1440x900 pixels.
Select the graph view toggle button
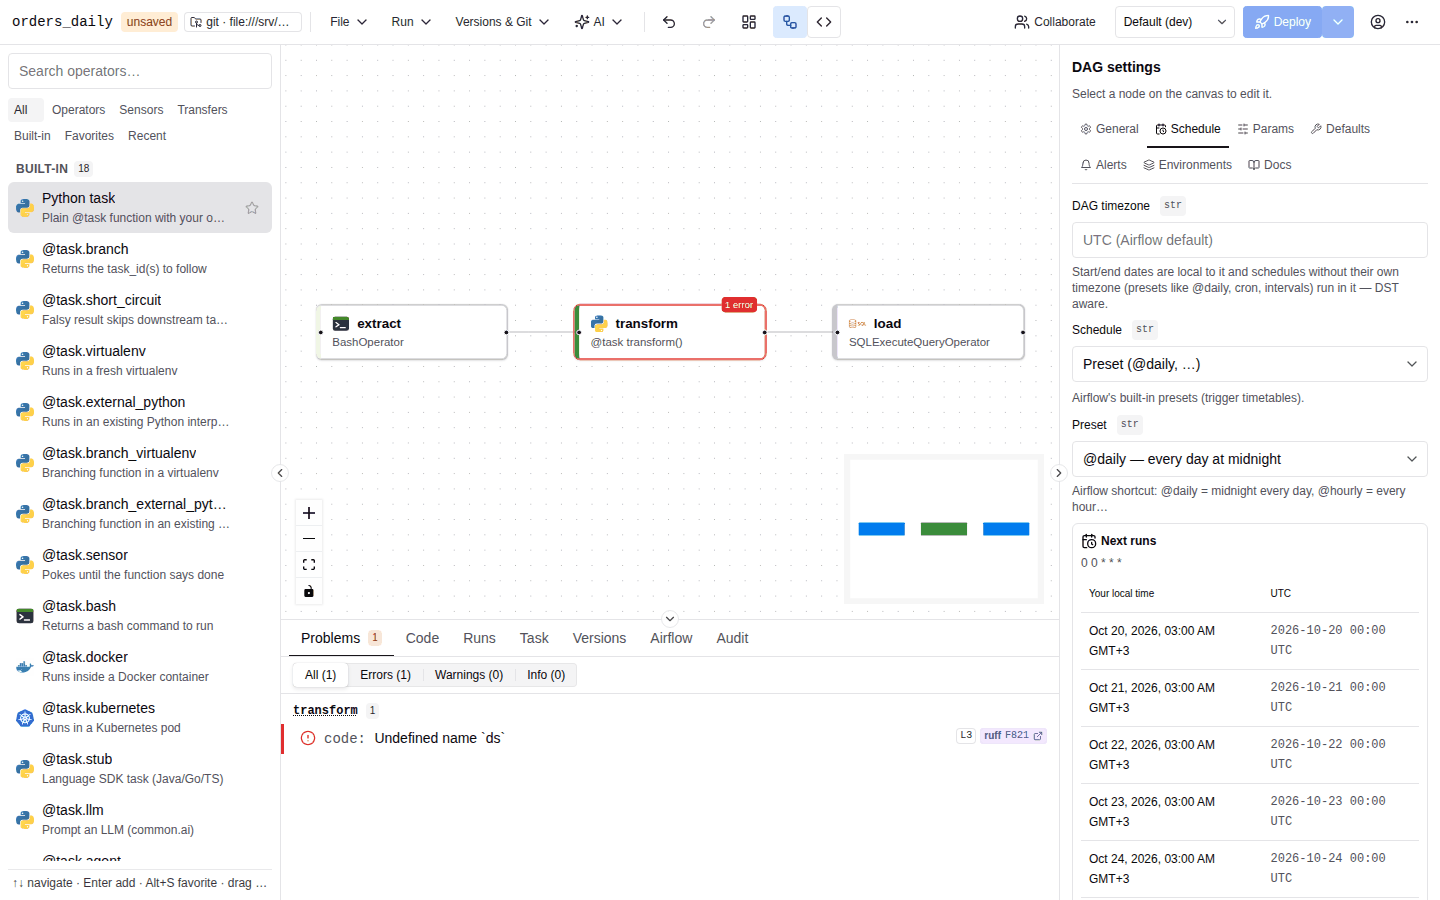(x=790, y=22)
